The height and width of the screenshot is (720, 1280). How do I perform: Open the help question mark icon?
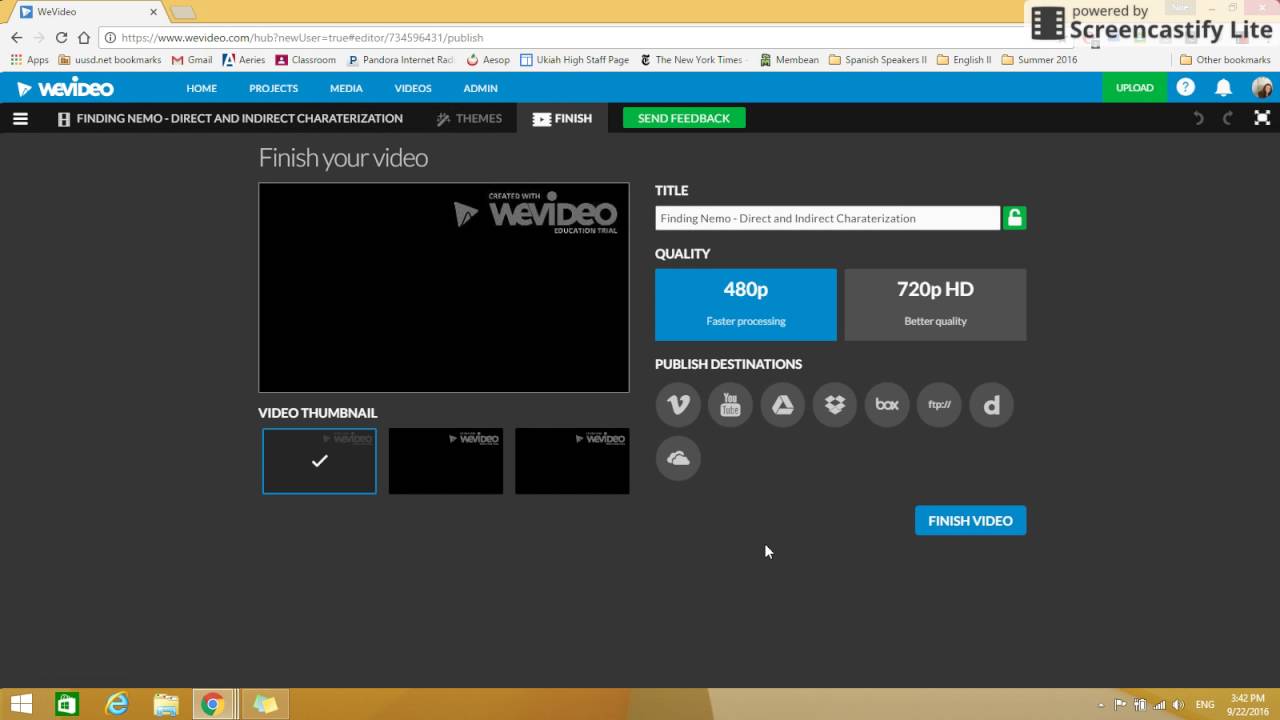click(x=1185, y=88)
